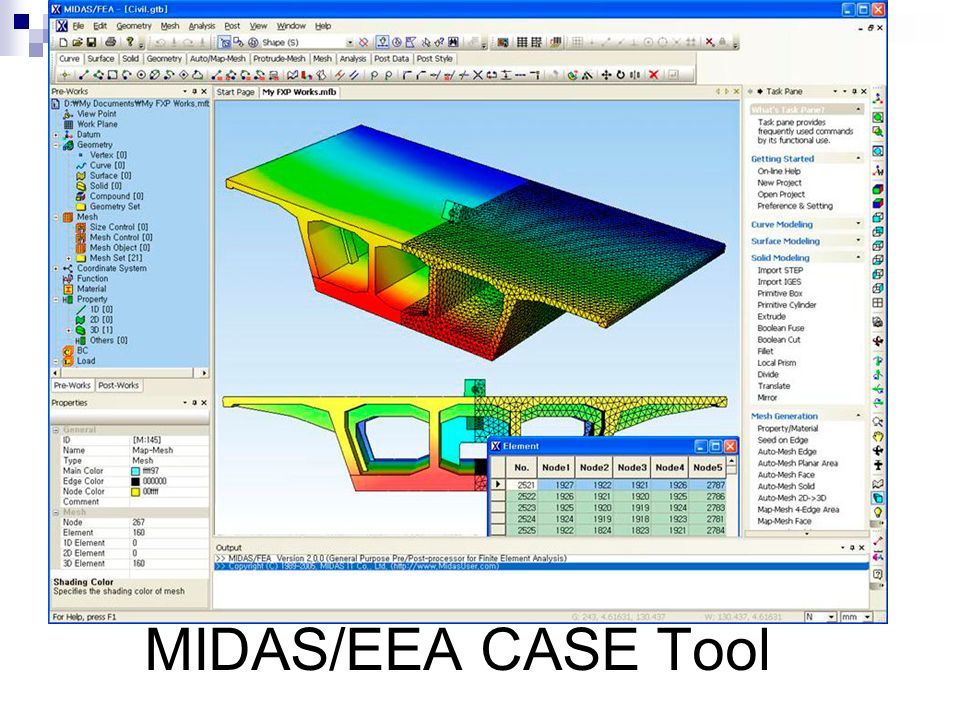Image resolution: width=960 pixels, height=720 pixels.
Task: Collapse General section in Properties panel
Action: tap(56, 430)
